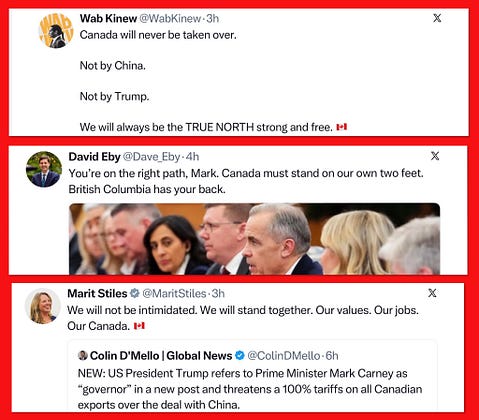Viewport: 479px width, 420px height.
Task: Click the Marit Stiles display name
Action: [x=97, y=293]
